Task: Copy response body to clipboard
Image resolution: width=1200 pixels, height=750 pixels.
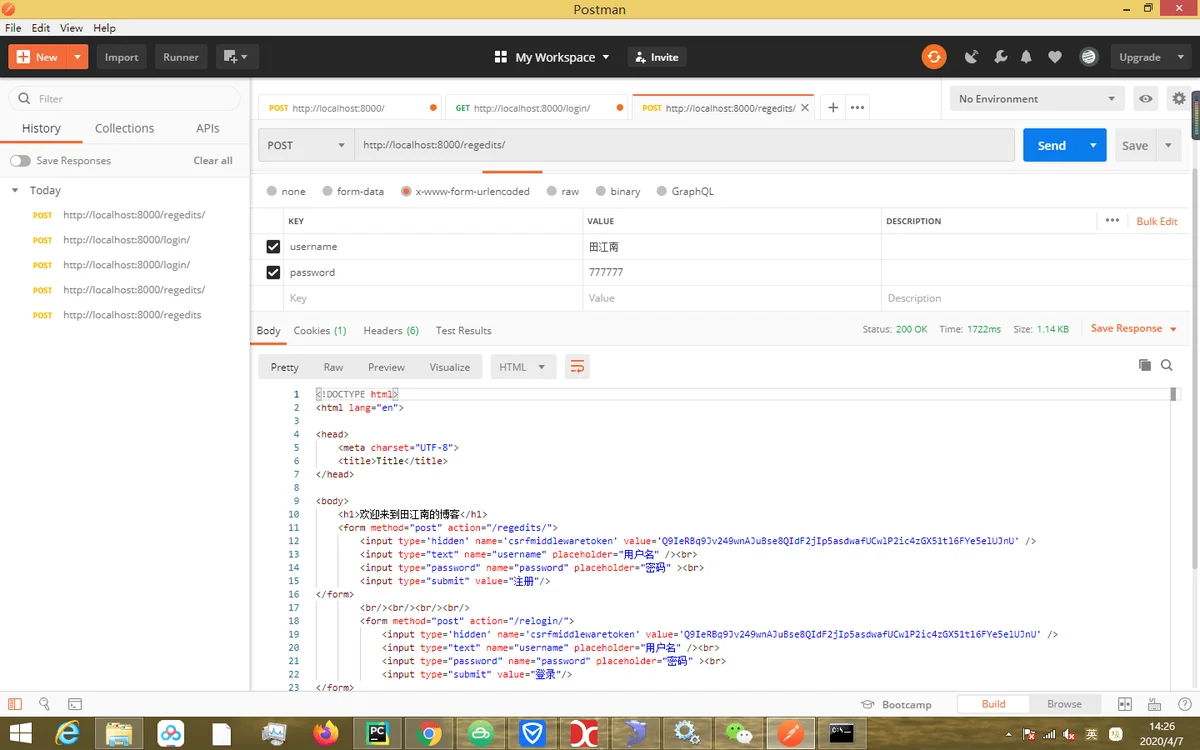Action: [x=1145, y=366]
